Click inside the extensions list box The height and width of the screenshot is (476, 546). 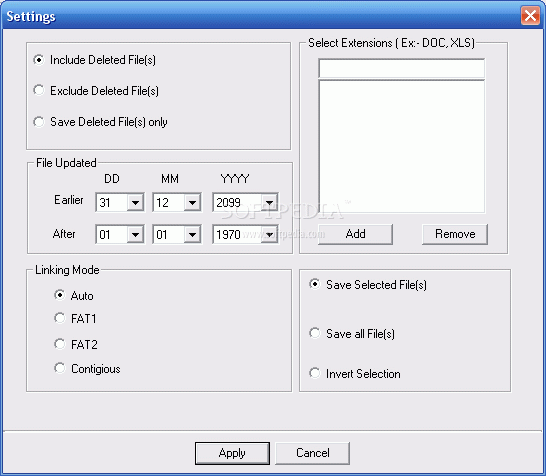click(x=401, y=146)
